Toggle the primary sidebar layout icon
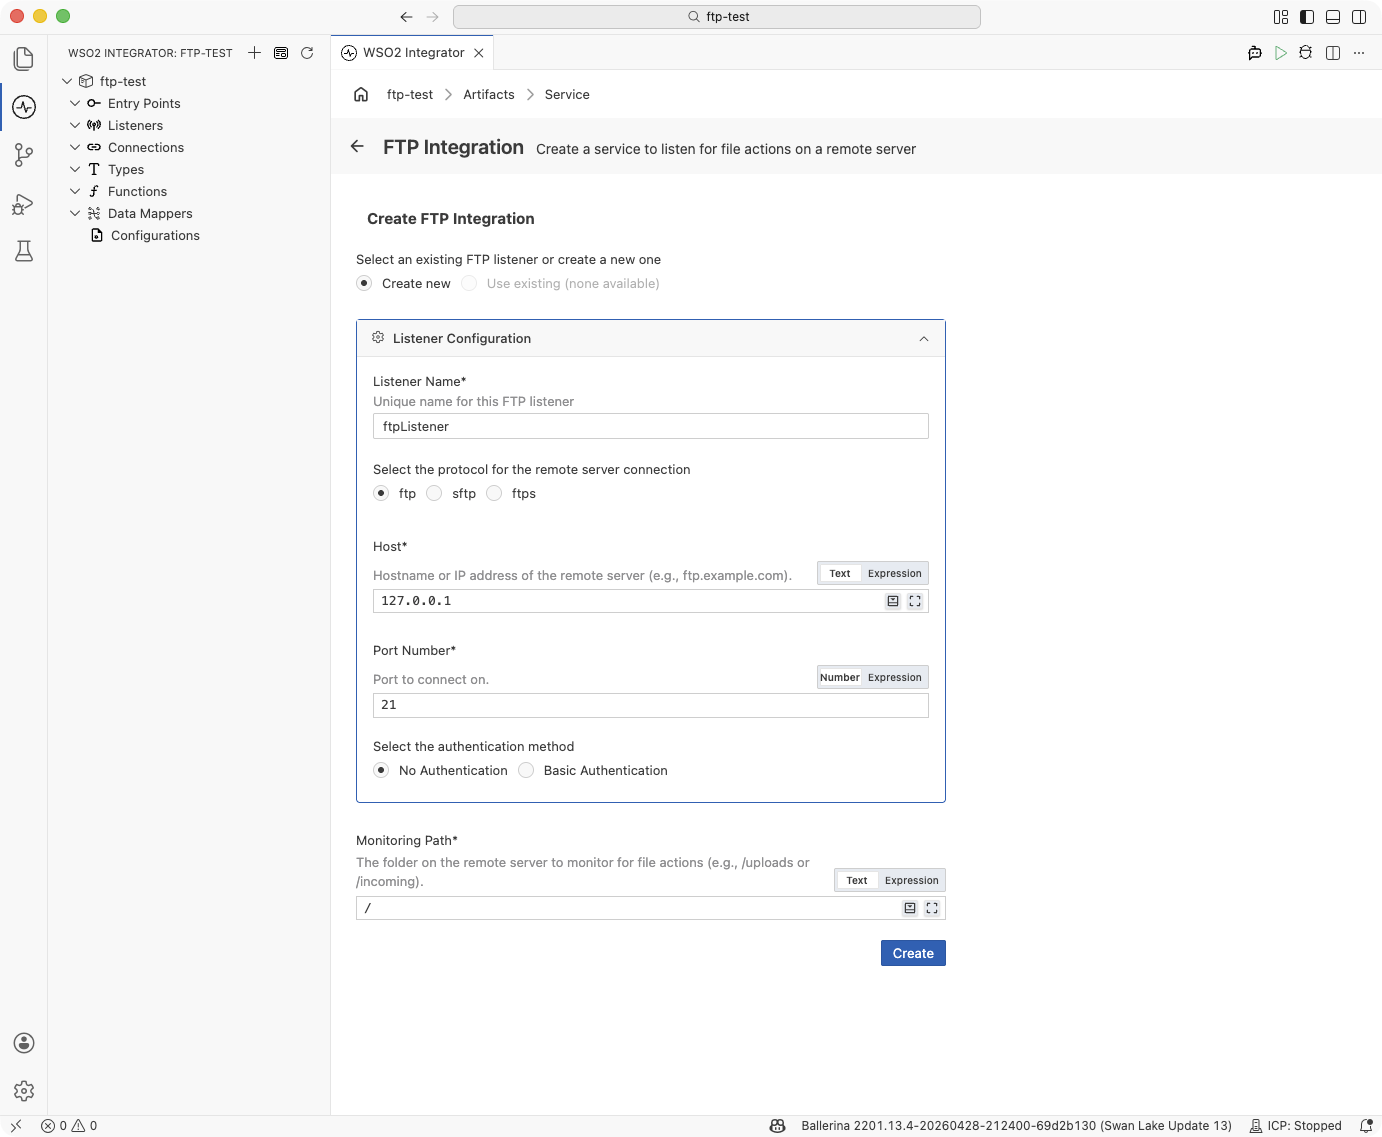The height and width of the screenshot is (1137, 1382). [x=1307, y=17]
